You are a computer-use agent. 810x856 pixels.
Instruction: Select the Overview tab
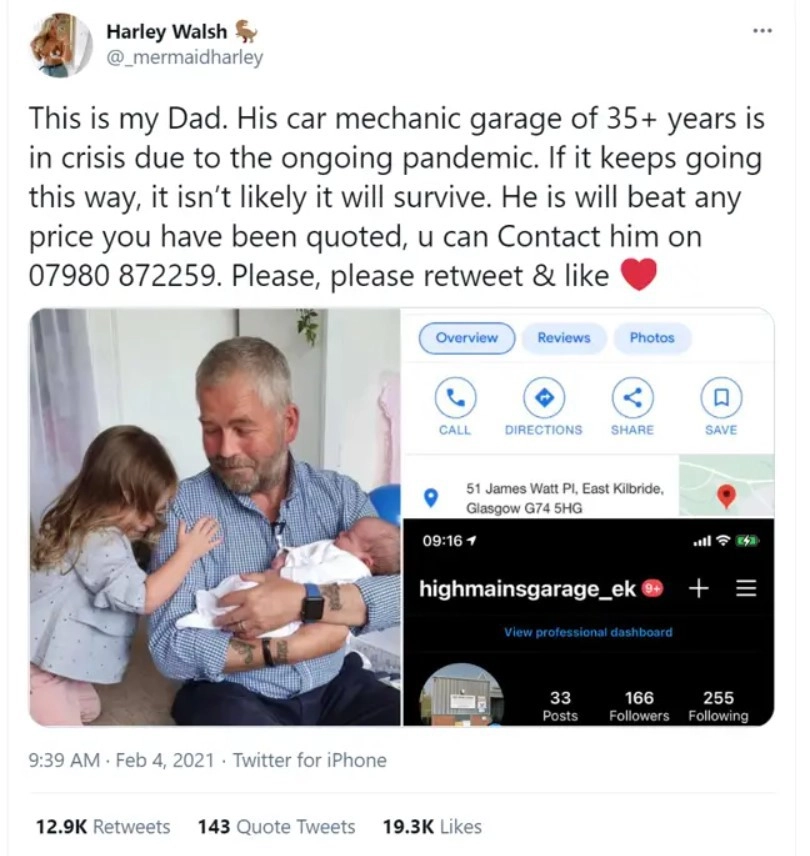pyautogui.click(x=467, y=338)
